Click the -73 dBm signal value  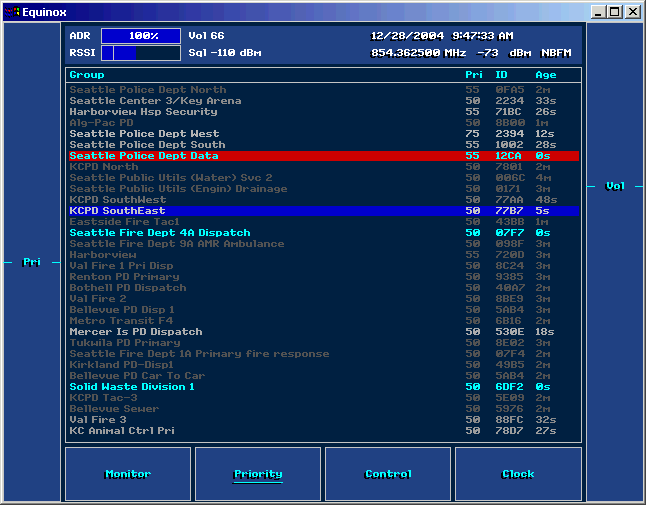click(503, 53)
